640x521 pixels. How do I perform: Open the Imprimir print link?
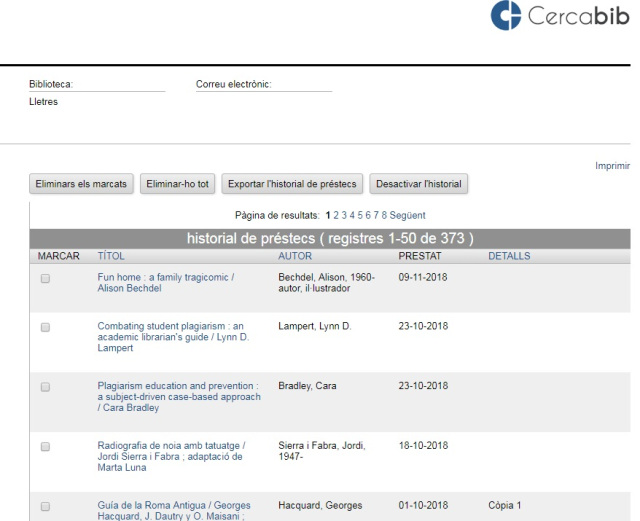click(x=612, y=165)
